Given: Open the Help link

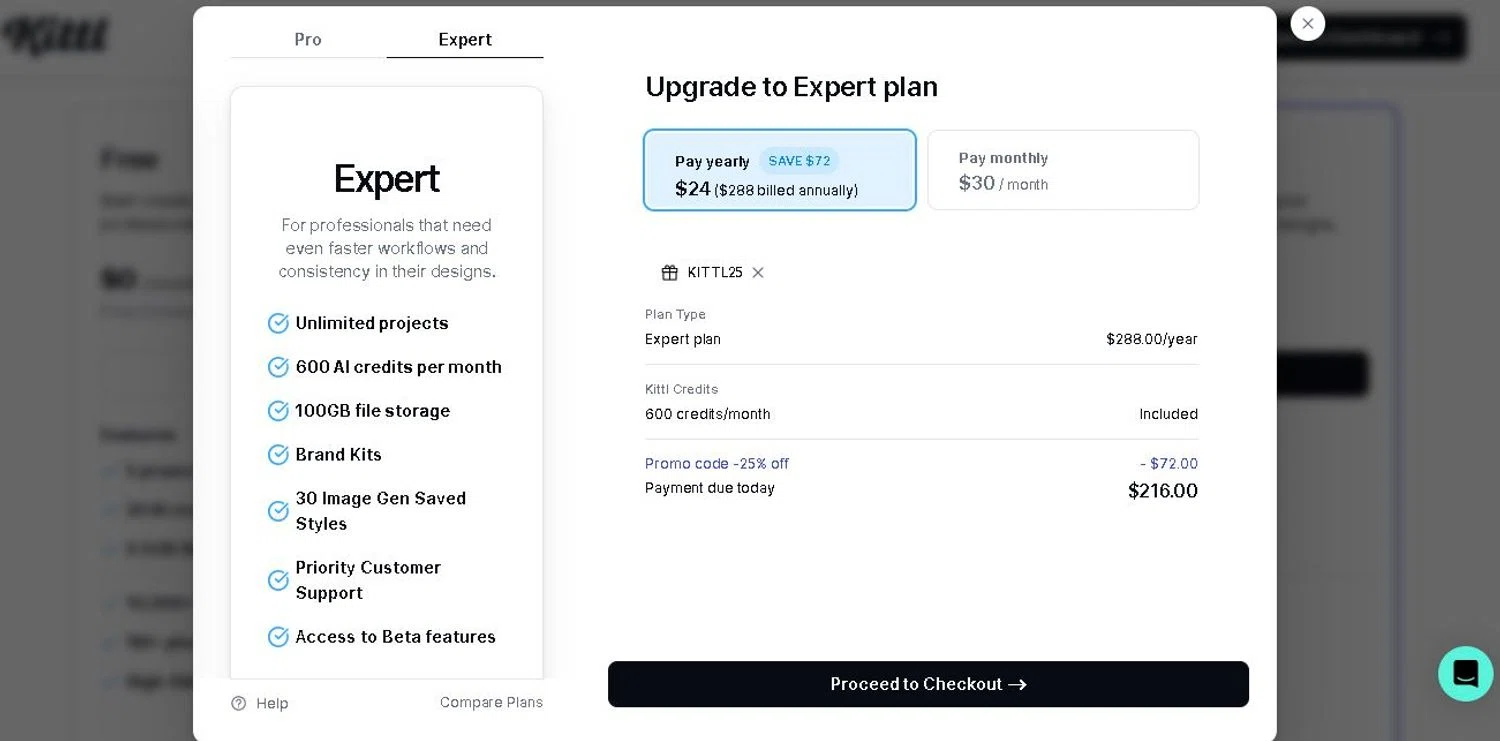Looking at the screenshot, I should point(271,704).
